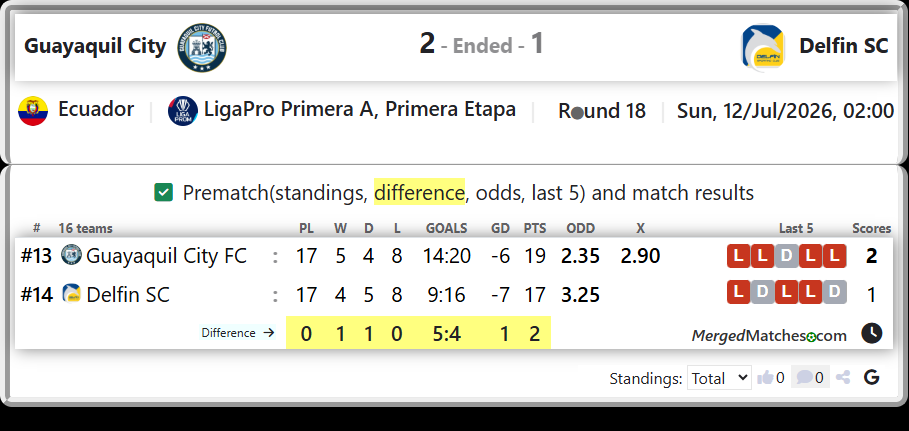
Task: Click the Guayaquil City FC table row name
Action: tap(166, 256)
